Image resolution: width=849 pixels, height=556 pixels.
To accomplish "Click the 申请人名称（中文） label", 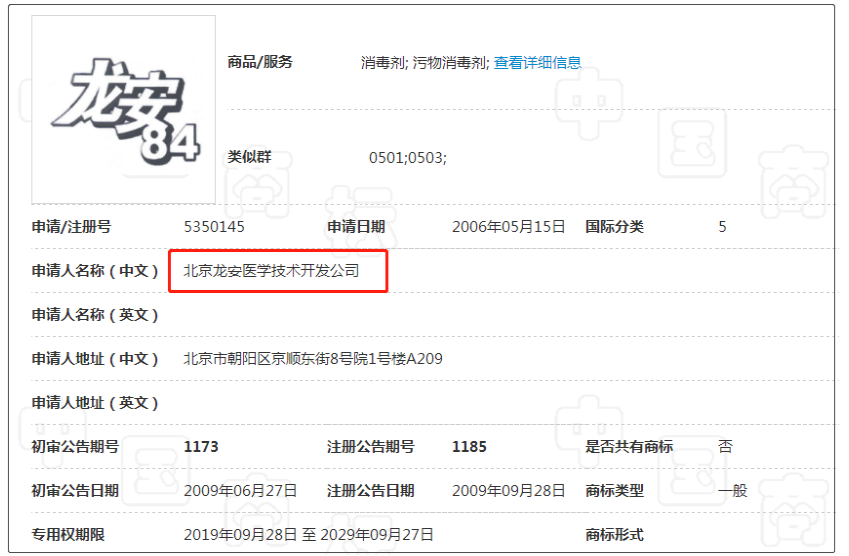I will (95, 271).
